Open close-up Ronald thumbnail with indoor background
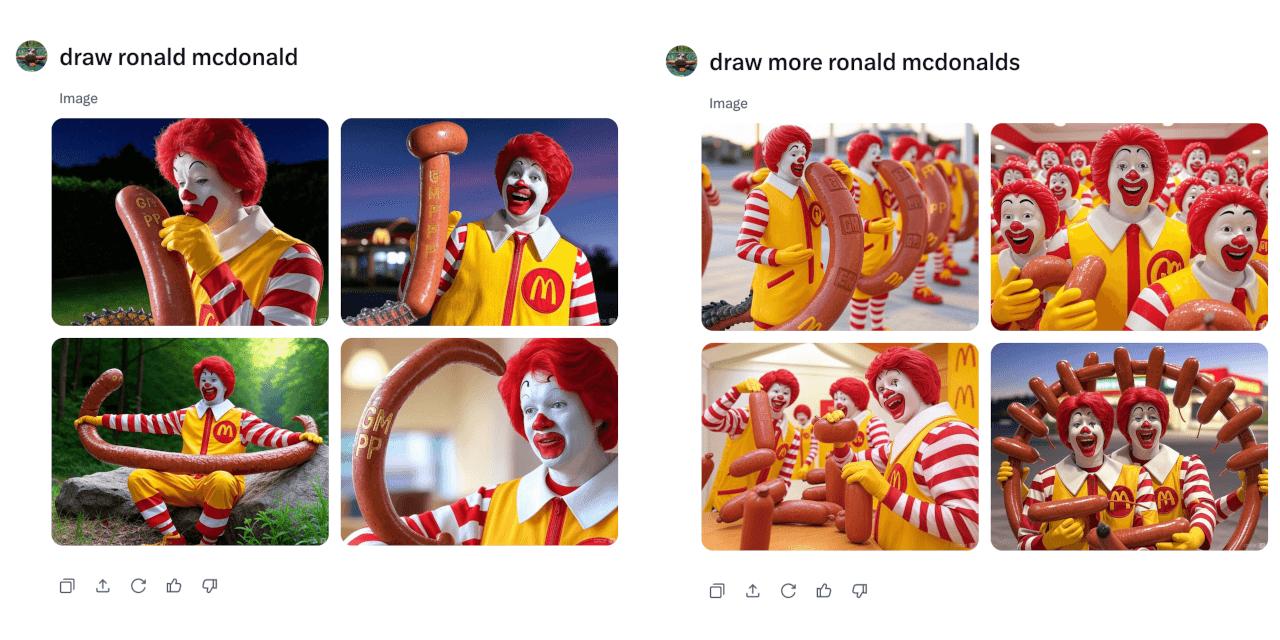 point(479,442)
